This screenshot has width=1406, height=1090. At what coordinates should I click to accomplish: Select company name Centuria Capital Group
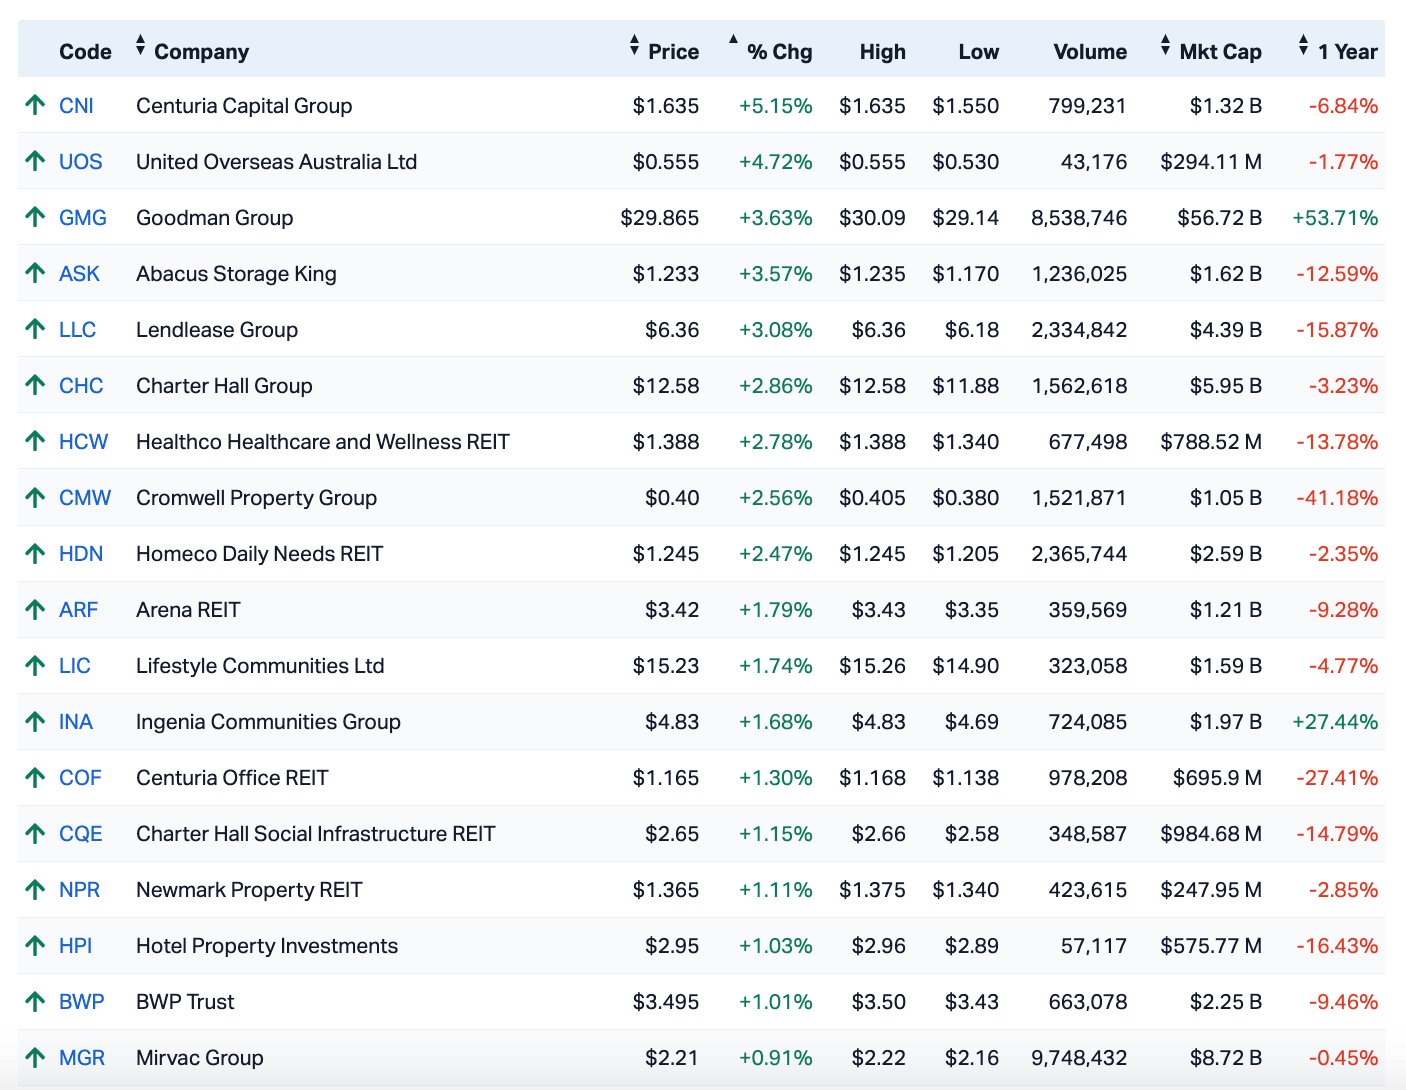(244, 106)
